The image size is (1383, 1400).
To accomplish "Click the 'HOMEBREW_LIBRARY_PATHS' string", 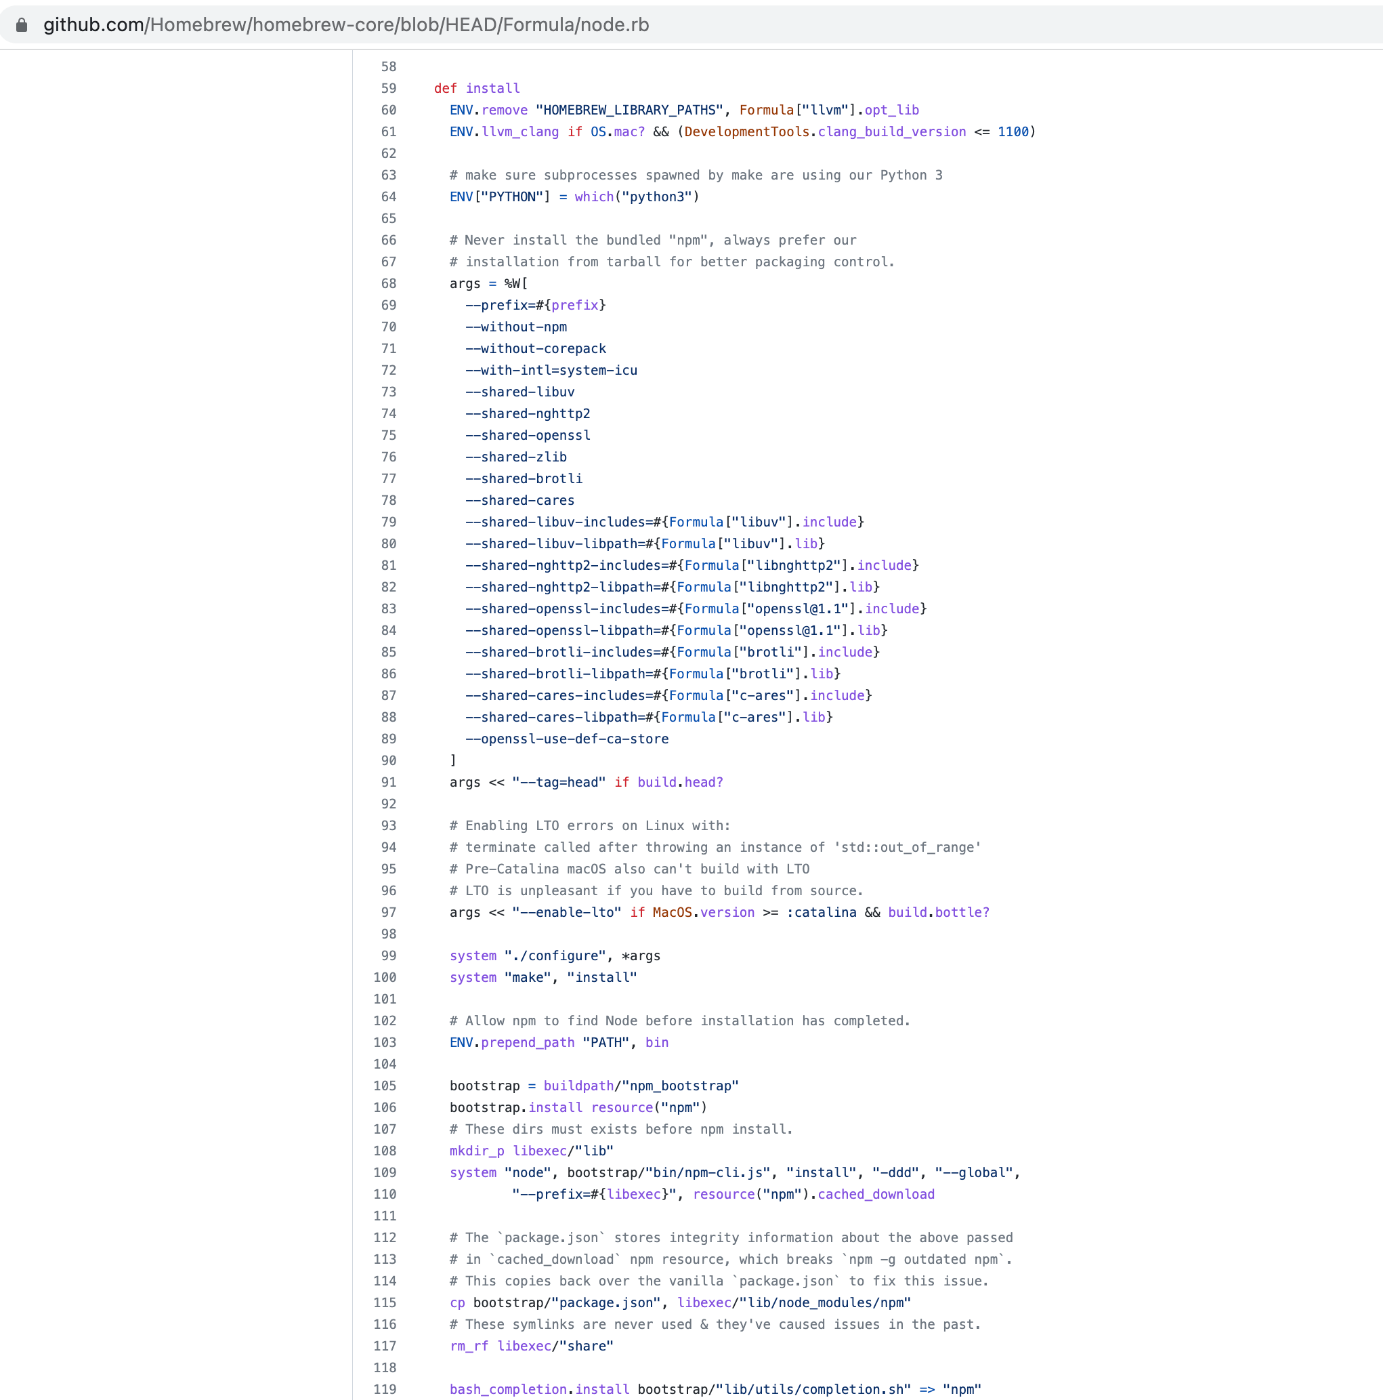I will (629, 110).
